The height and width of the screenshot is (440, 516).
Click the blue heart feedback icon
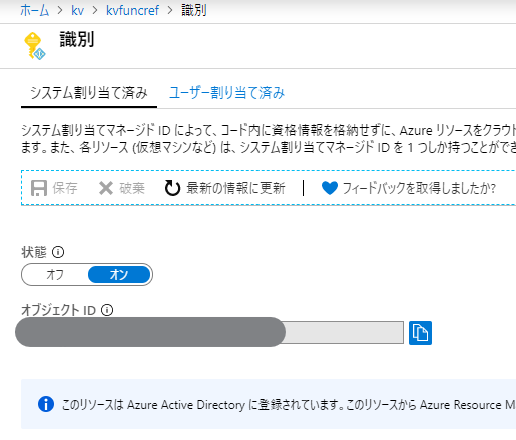[x=330, y=188]
